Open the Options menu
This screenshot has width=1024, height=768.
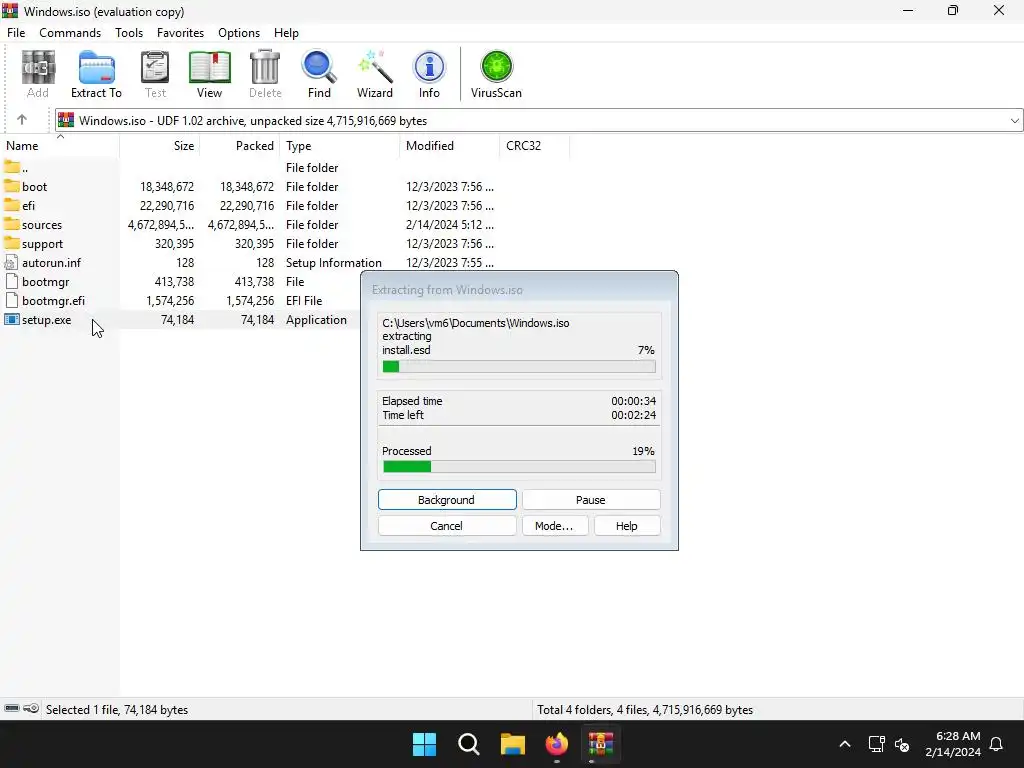click(239, 33)
